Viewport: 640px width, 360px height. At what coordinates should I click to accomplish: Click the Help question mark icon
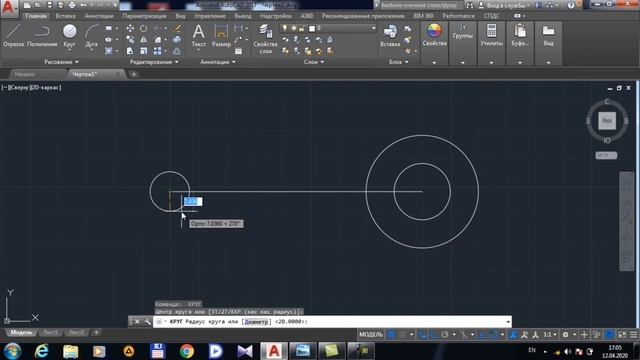[x=571, y=5]
